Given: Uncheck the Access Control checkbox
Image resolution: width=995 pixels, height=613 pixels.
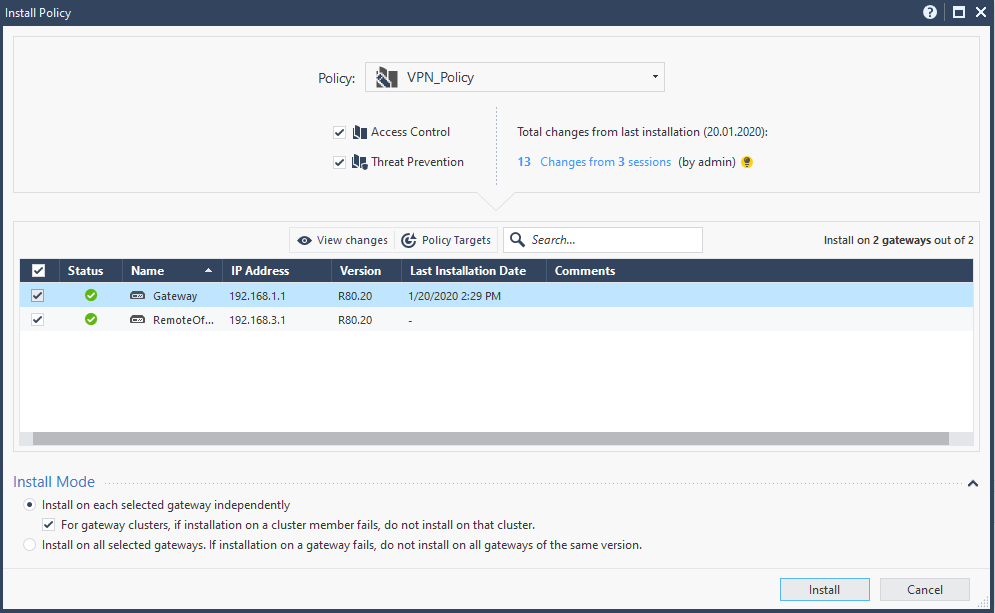Looking at the screenshot, I should (340, 132).
